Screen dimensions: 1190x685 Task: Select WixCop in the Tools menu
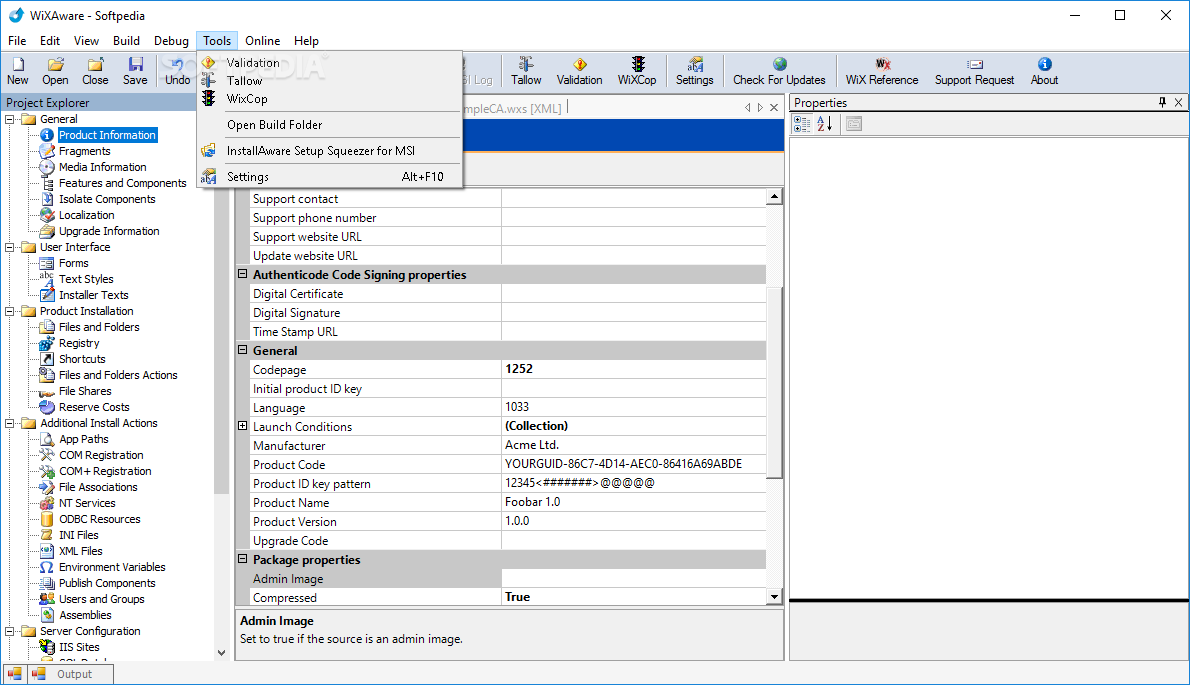point(329,99)
